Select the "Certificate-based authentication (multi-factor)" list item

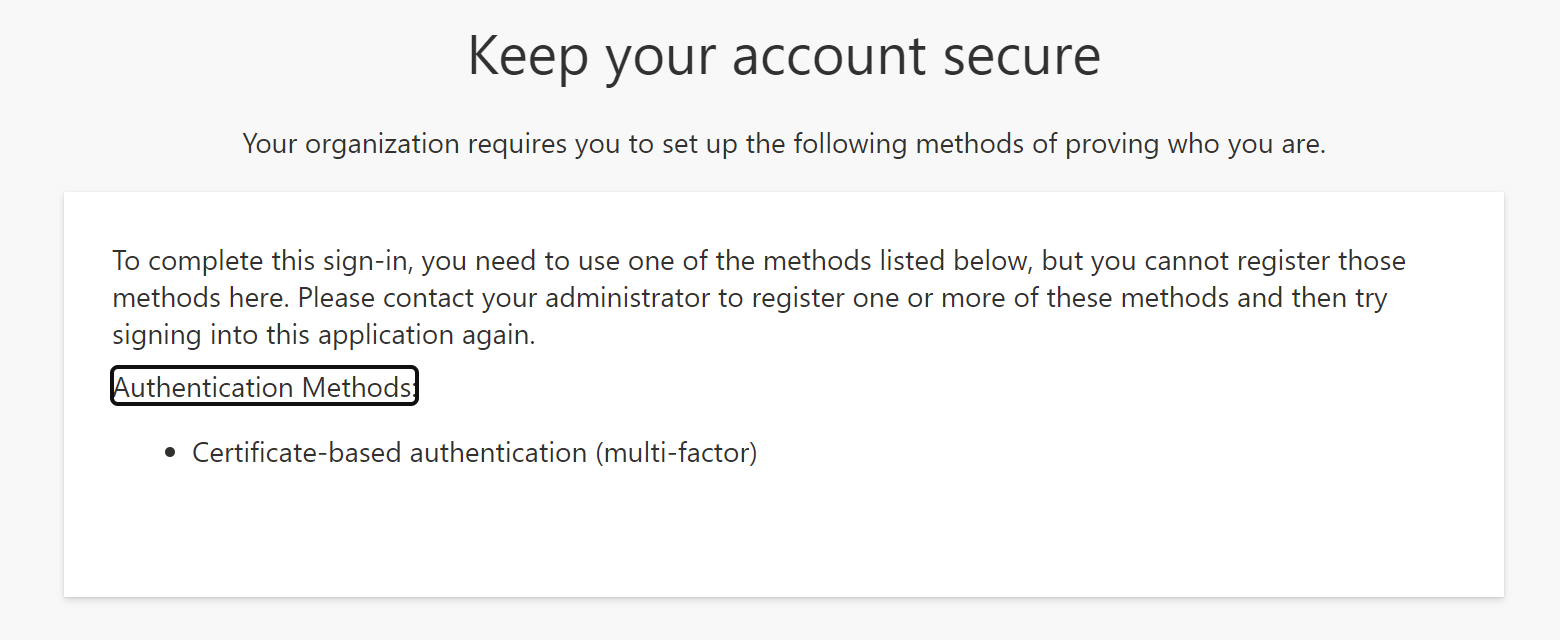[x=475, y=453]
